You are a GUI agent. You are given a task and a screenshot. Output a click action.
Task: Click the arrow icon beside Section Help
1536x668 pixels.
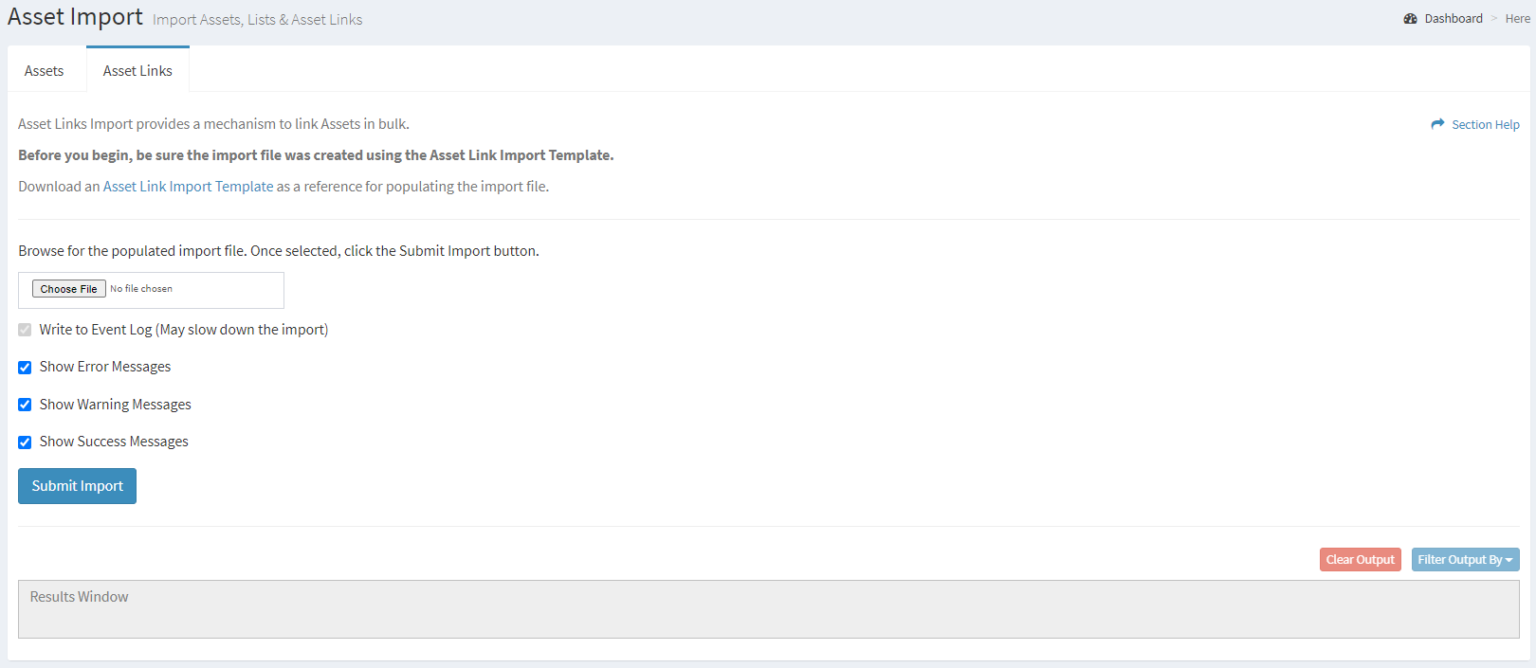pyautogui.click(x=1437, y=124)
